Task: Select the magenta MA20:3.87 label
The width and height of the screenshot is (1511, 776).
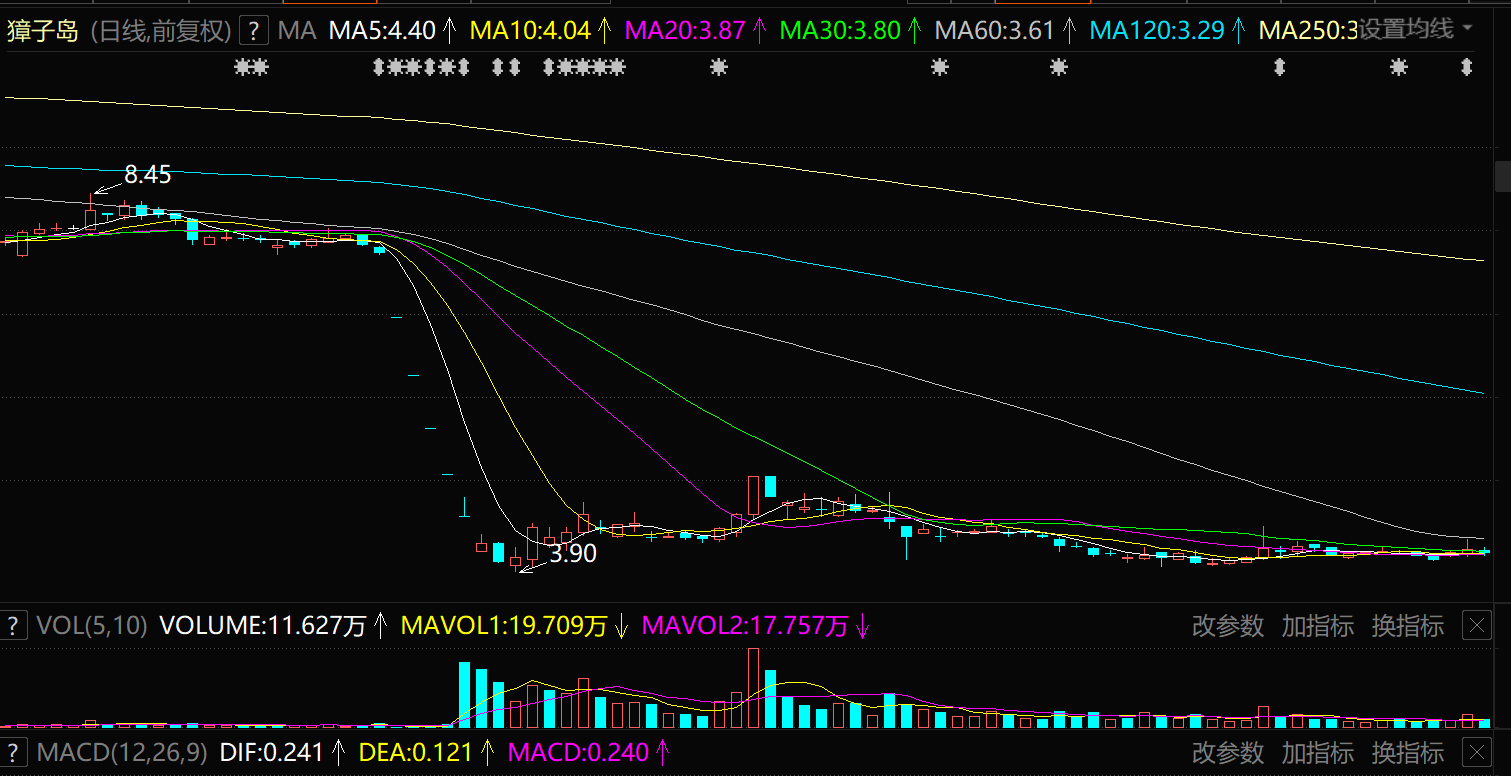Action: [x=685, y=31]
